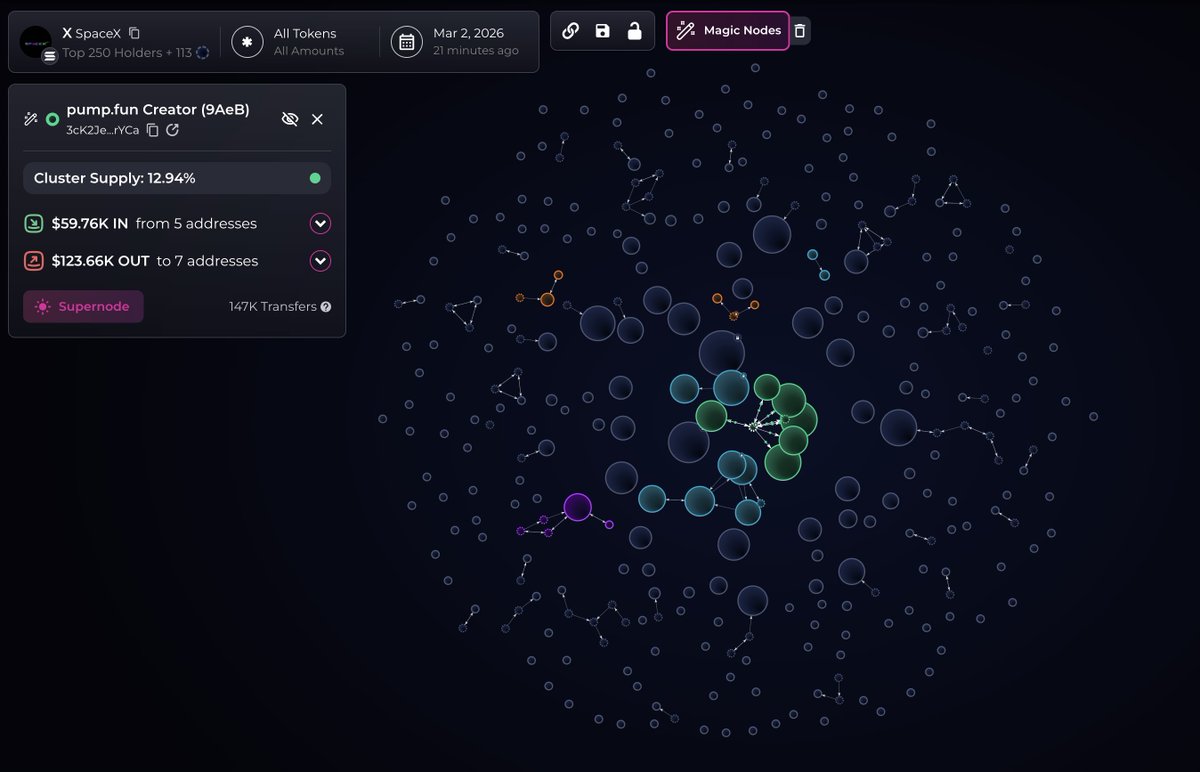Activate the Magic Nodes button
Screen dimensions: 1200x772
tap(728, 31)
